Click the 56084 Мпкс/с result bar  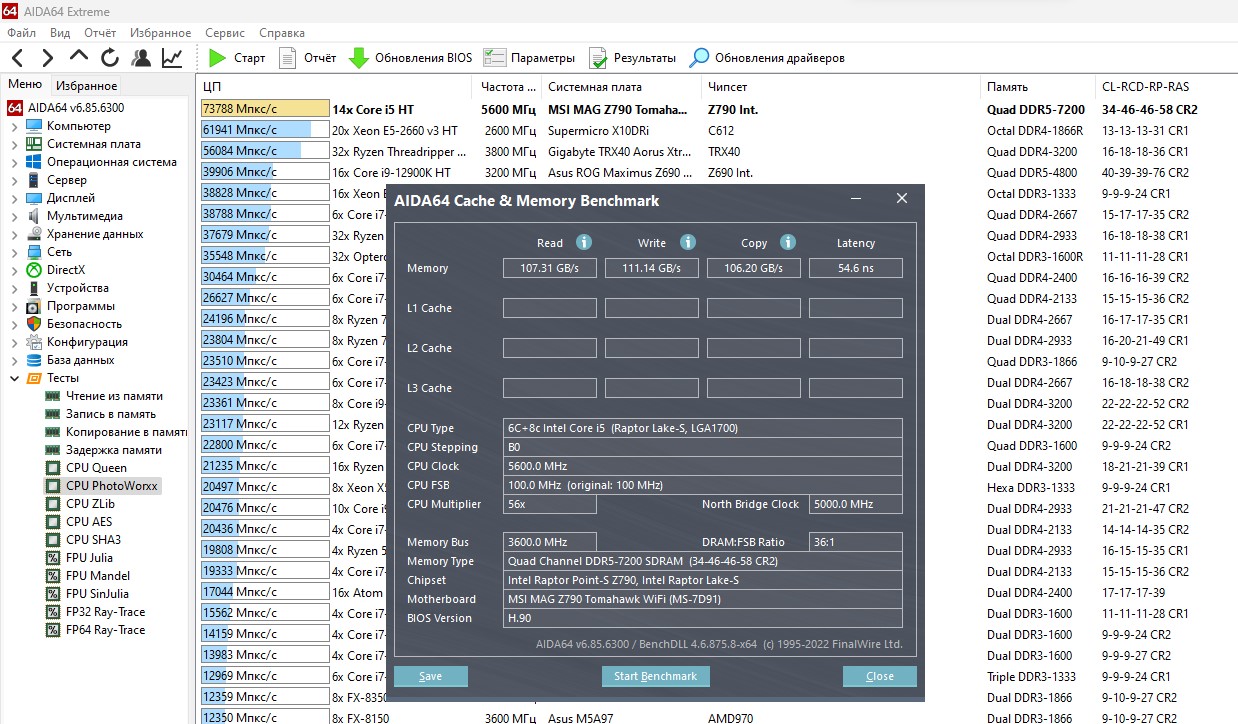[x=265, y=151]
